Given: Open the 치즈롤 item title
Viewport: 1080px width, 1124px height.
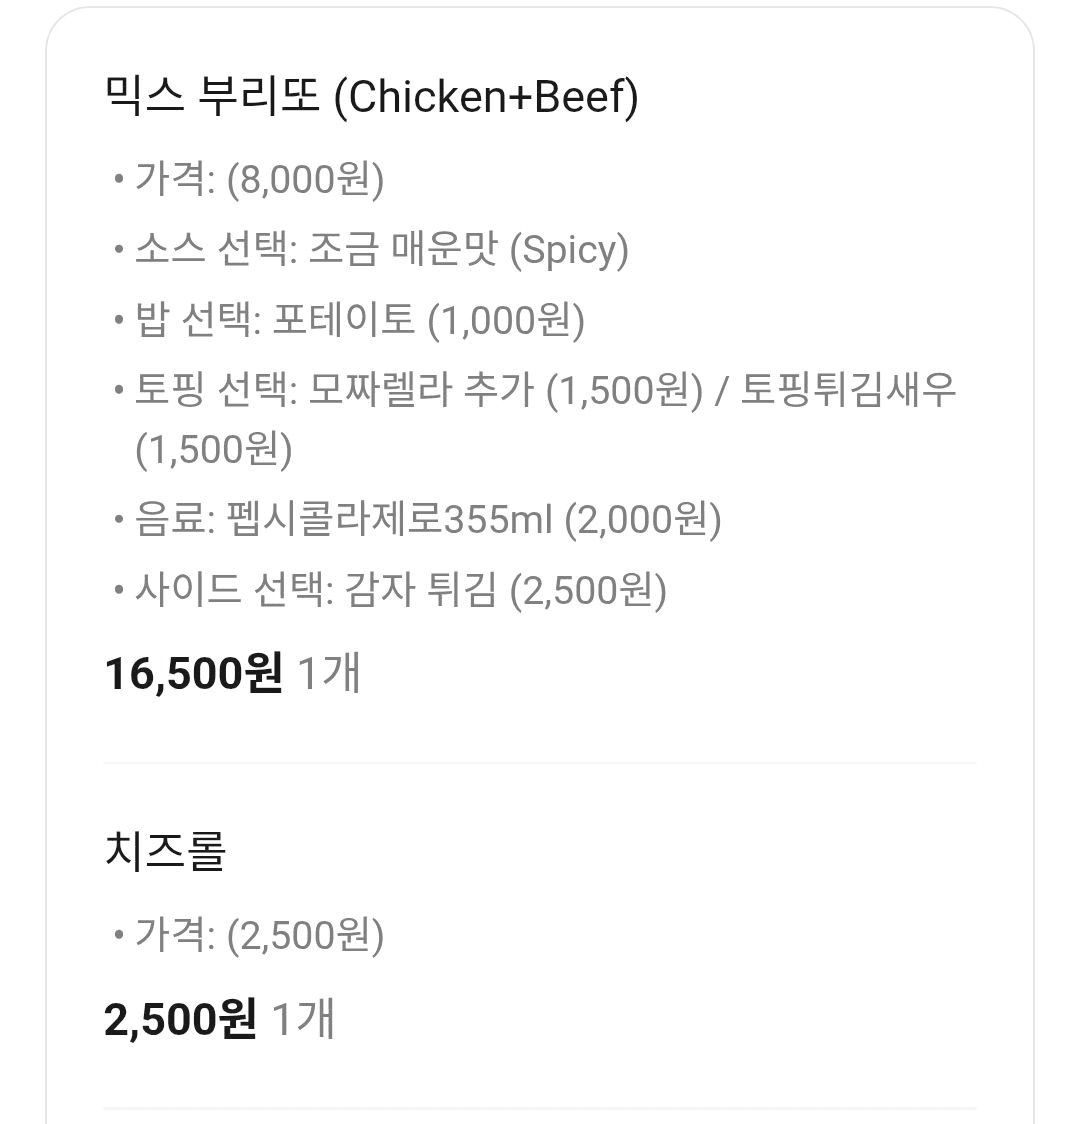Looking at the screenshot, I should click(166, 851).
